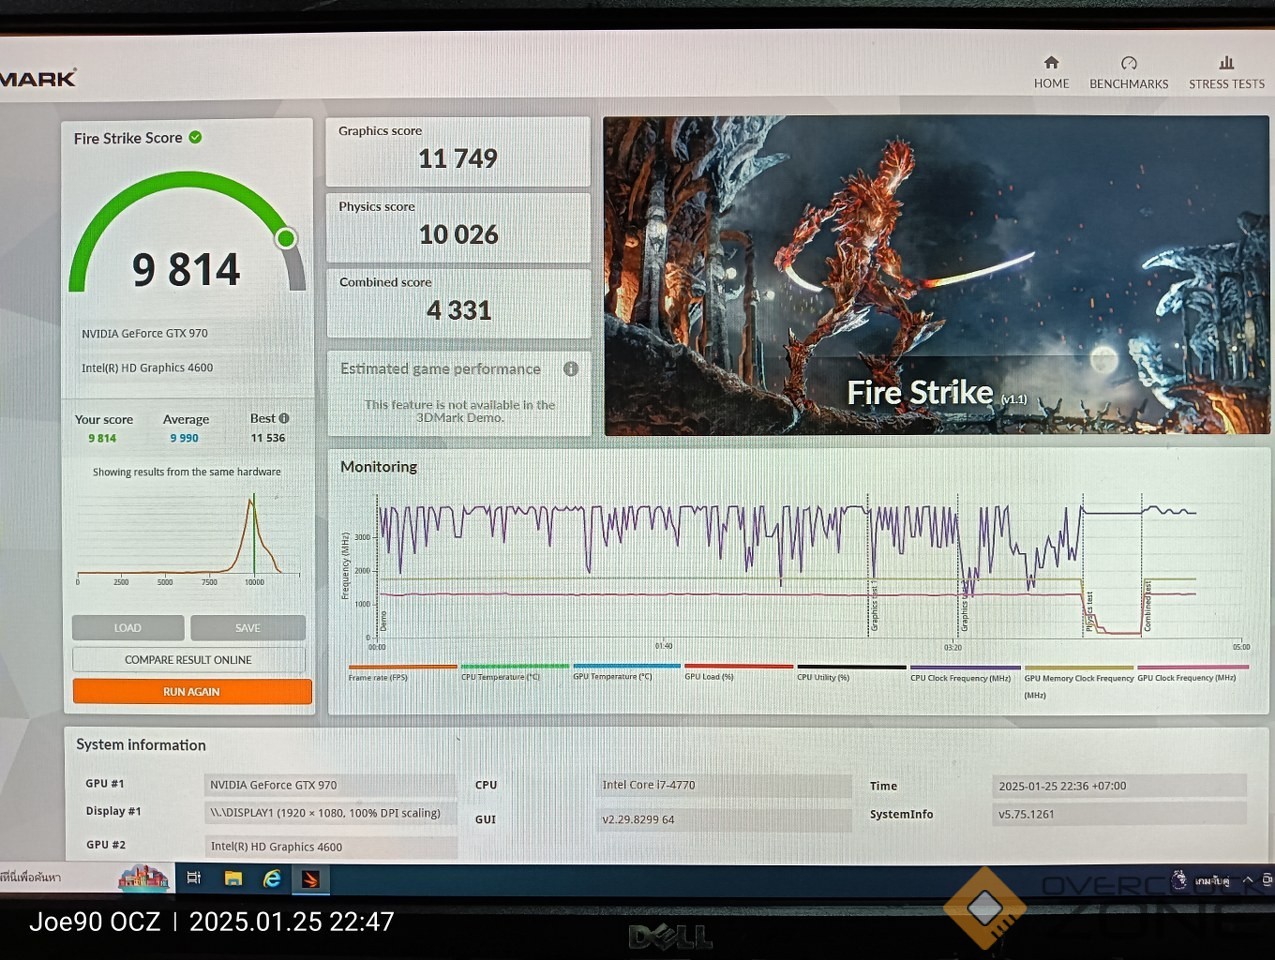Screen dimensions: 1275x960
Task: Toggle the GPU Clock Frequency legend line
Action: tap(1192, 673)
